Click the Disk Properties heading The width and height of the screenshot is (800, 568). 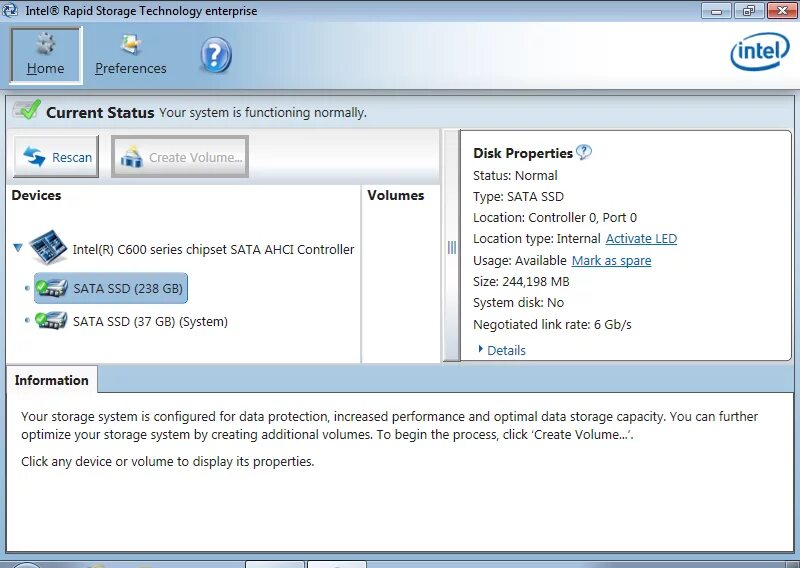click(522, 153)
